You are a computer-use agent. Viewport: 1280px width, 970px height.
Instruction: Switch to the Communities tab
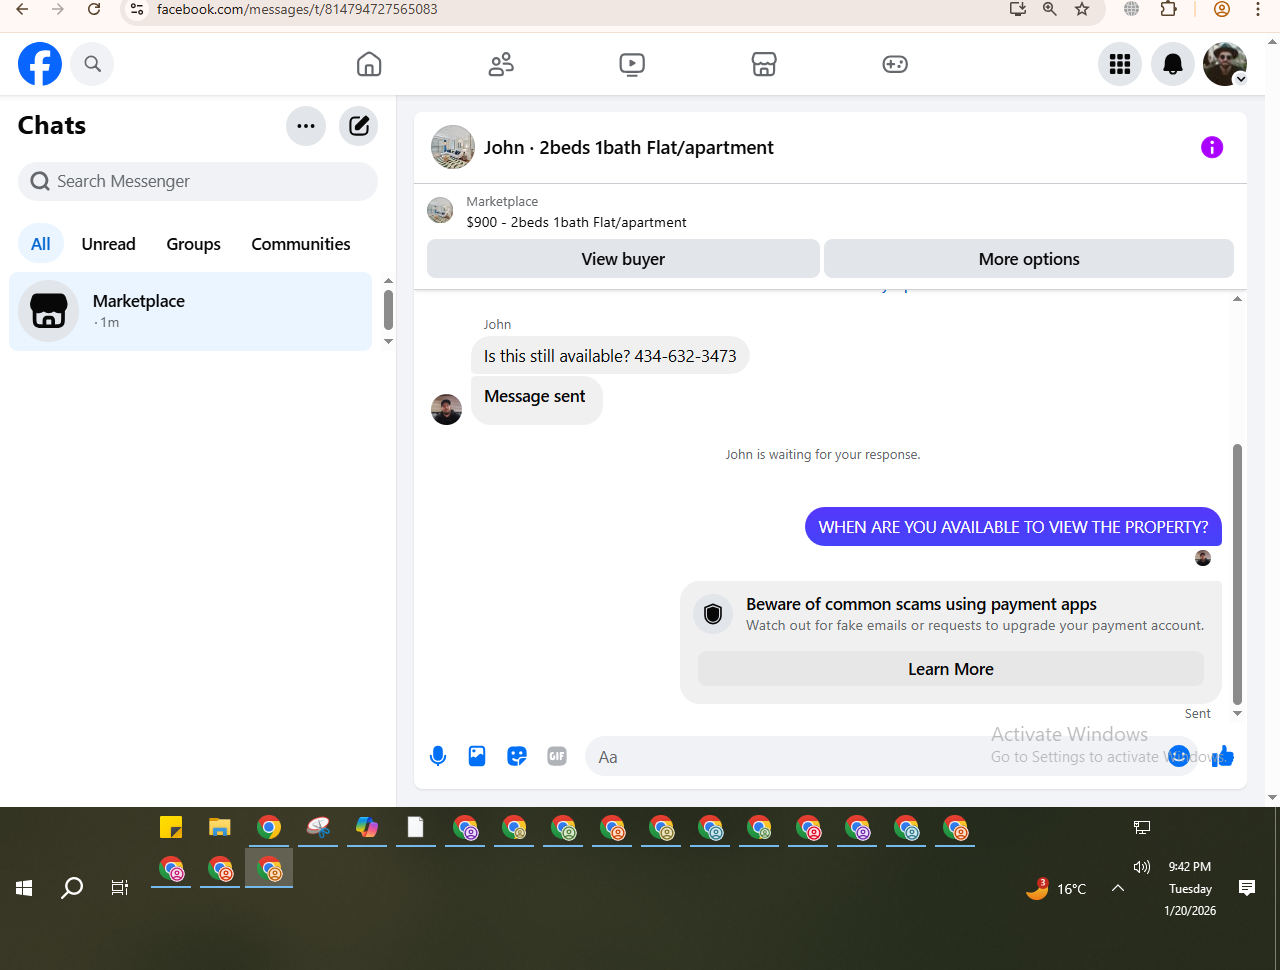coord(301,244)
